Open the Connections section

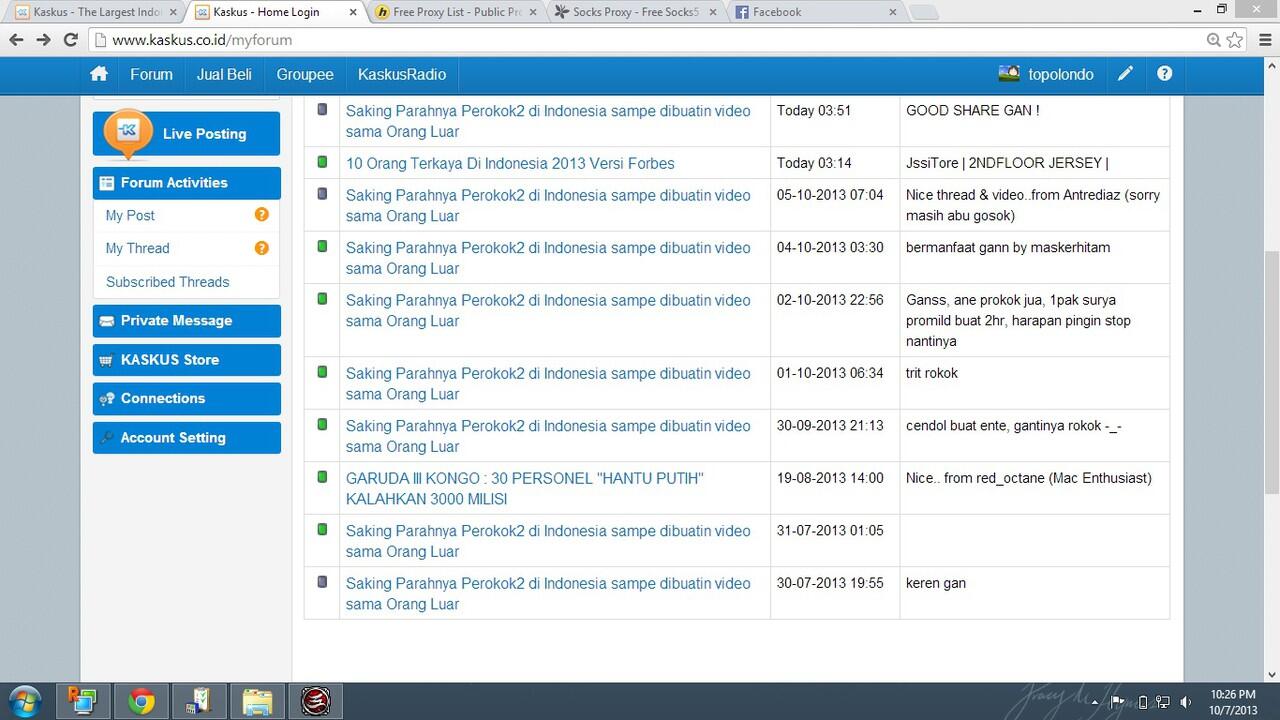pyautogui.click(x=186, y=398)
